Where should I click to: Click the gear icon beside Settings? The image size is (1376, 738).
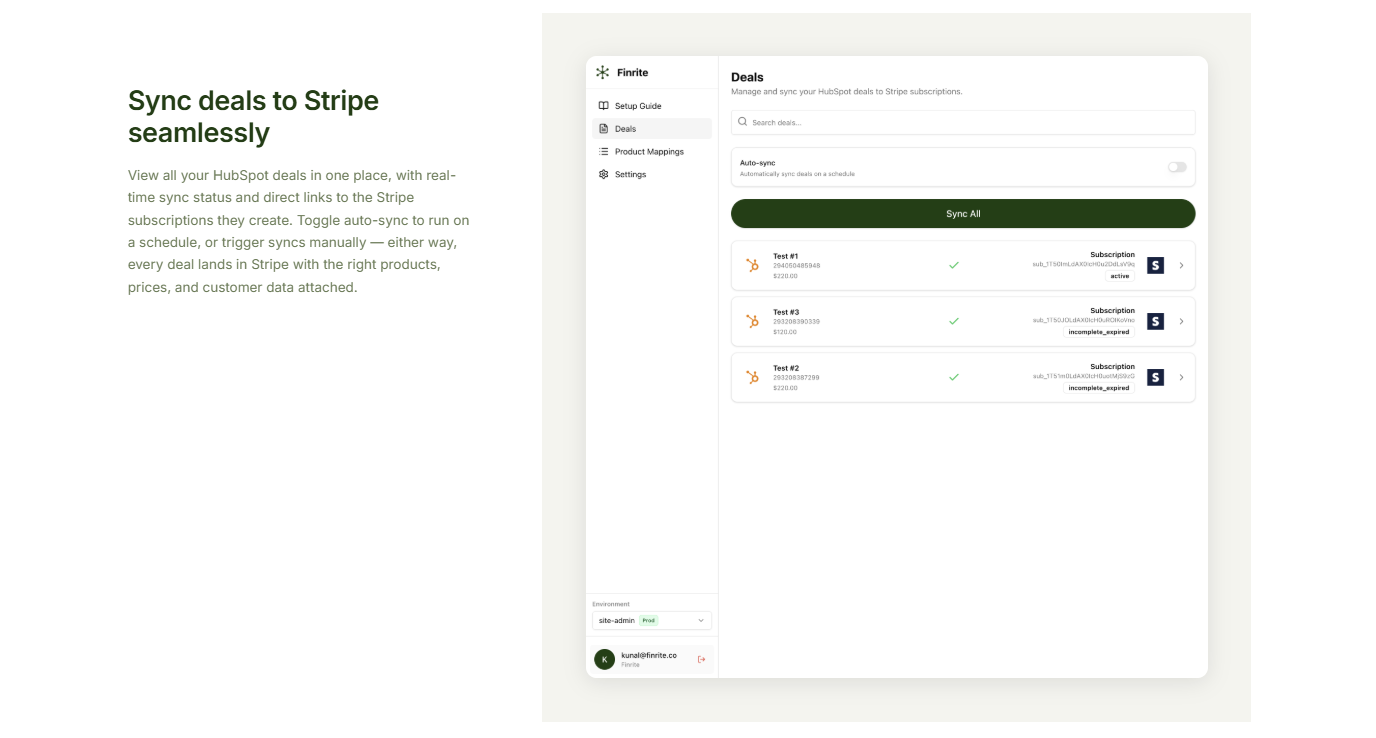603,175
